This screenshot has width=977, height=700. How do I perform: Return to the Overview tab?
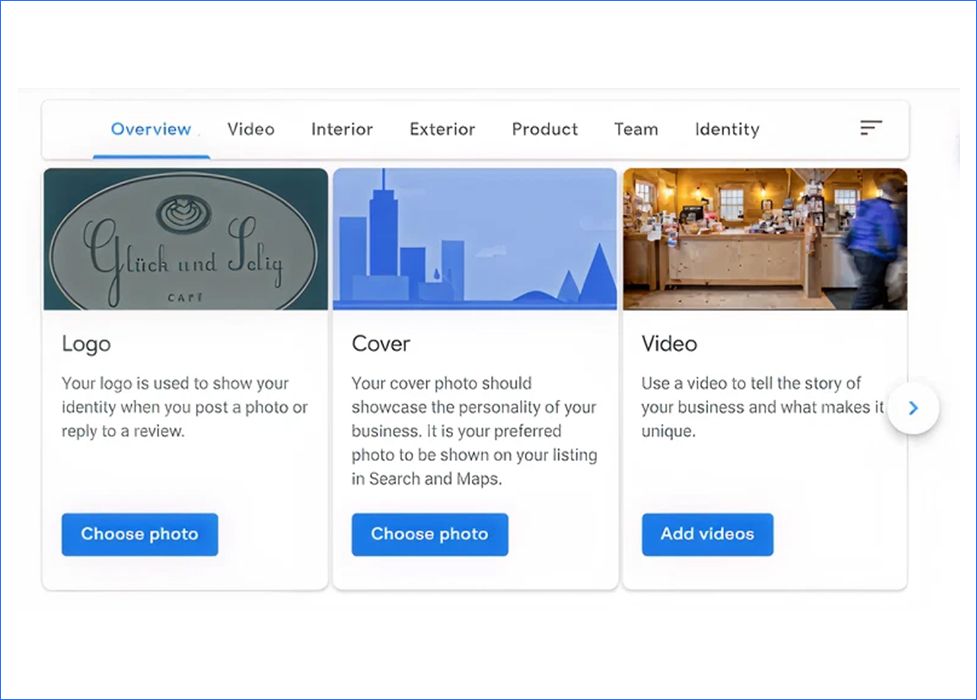(151, 129)
